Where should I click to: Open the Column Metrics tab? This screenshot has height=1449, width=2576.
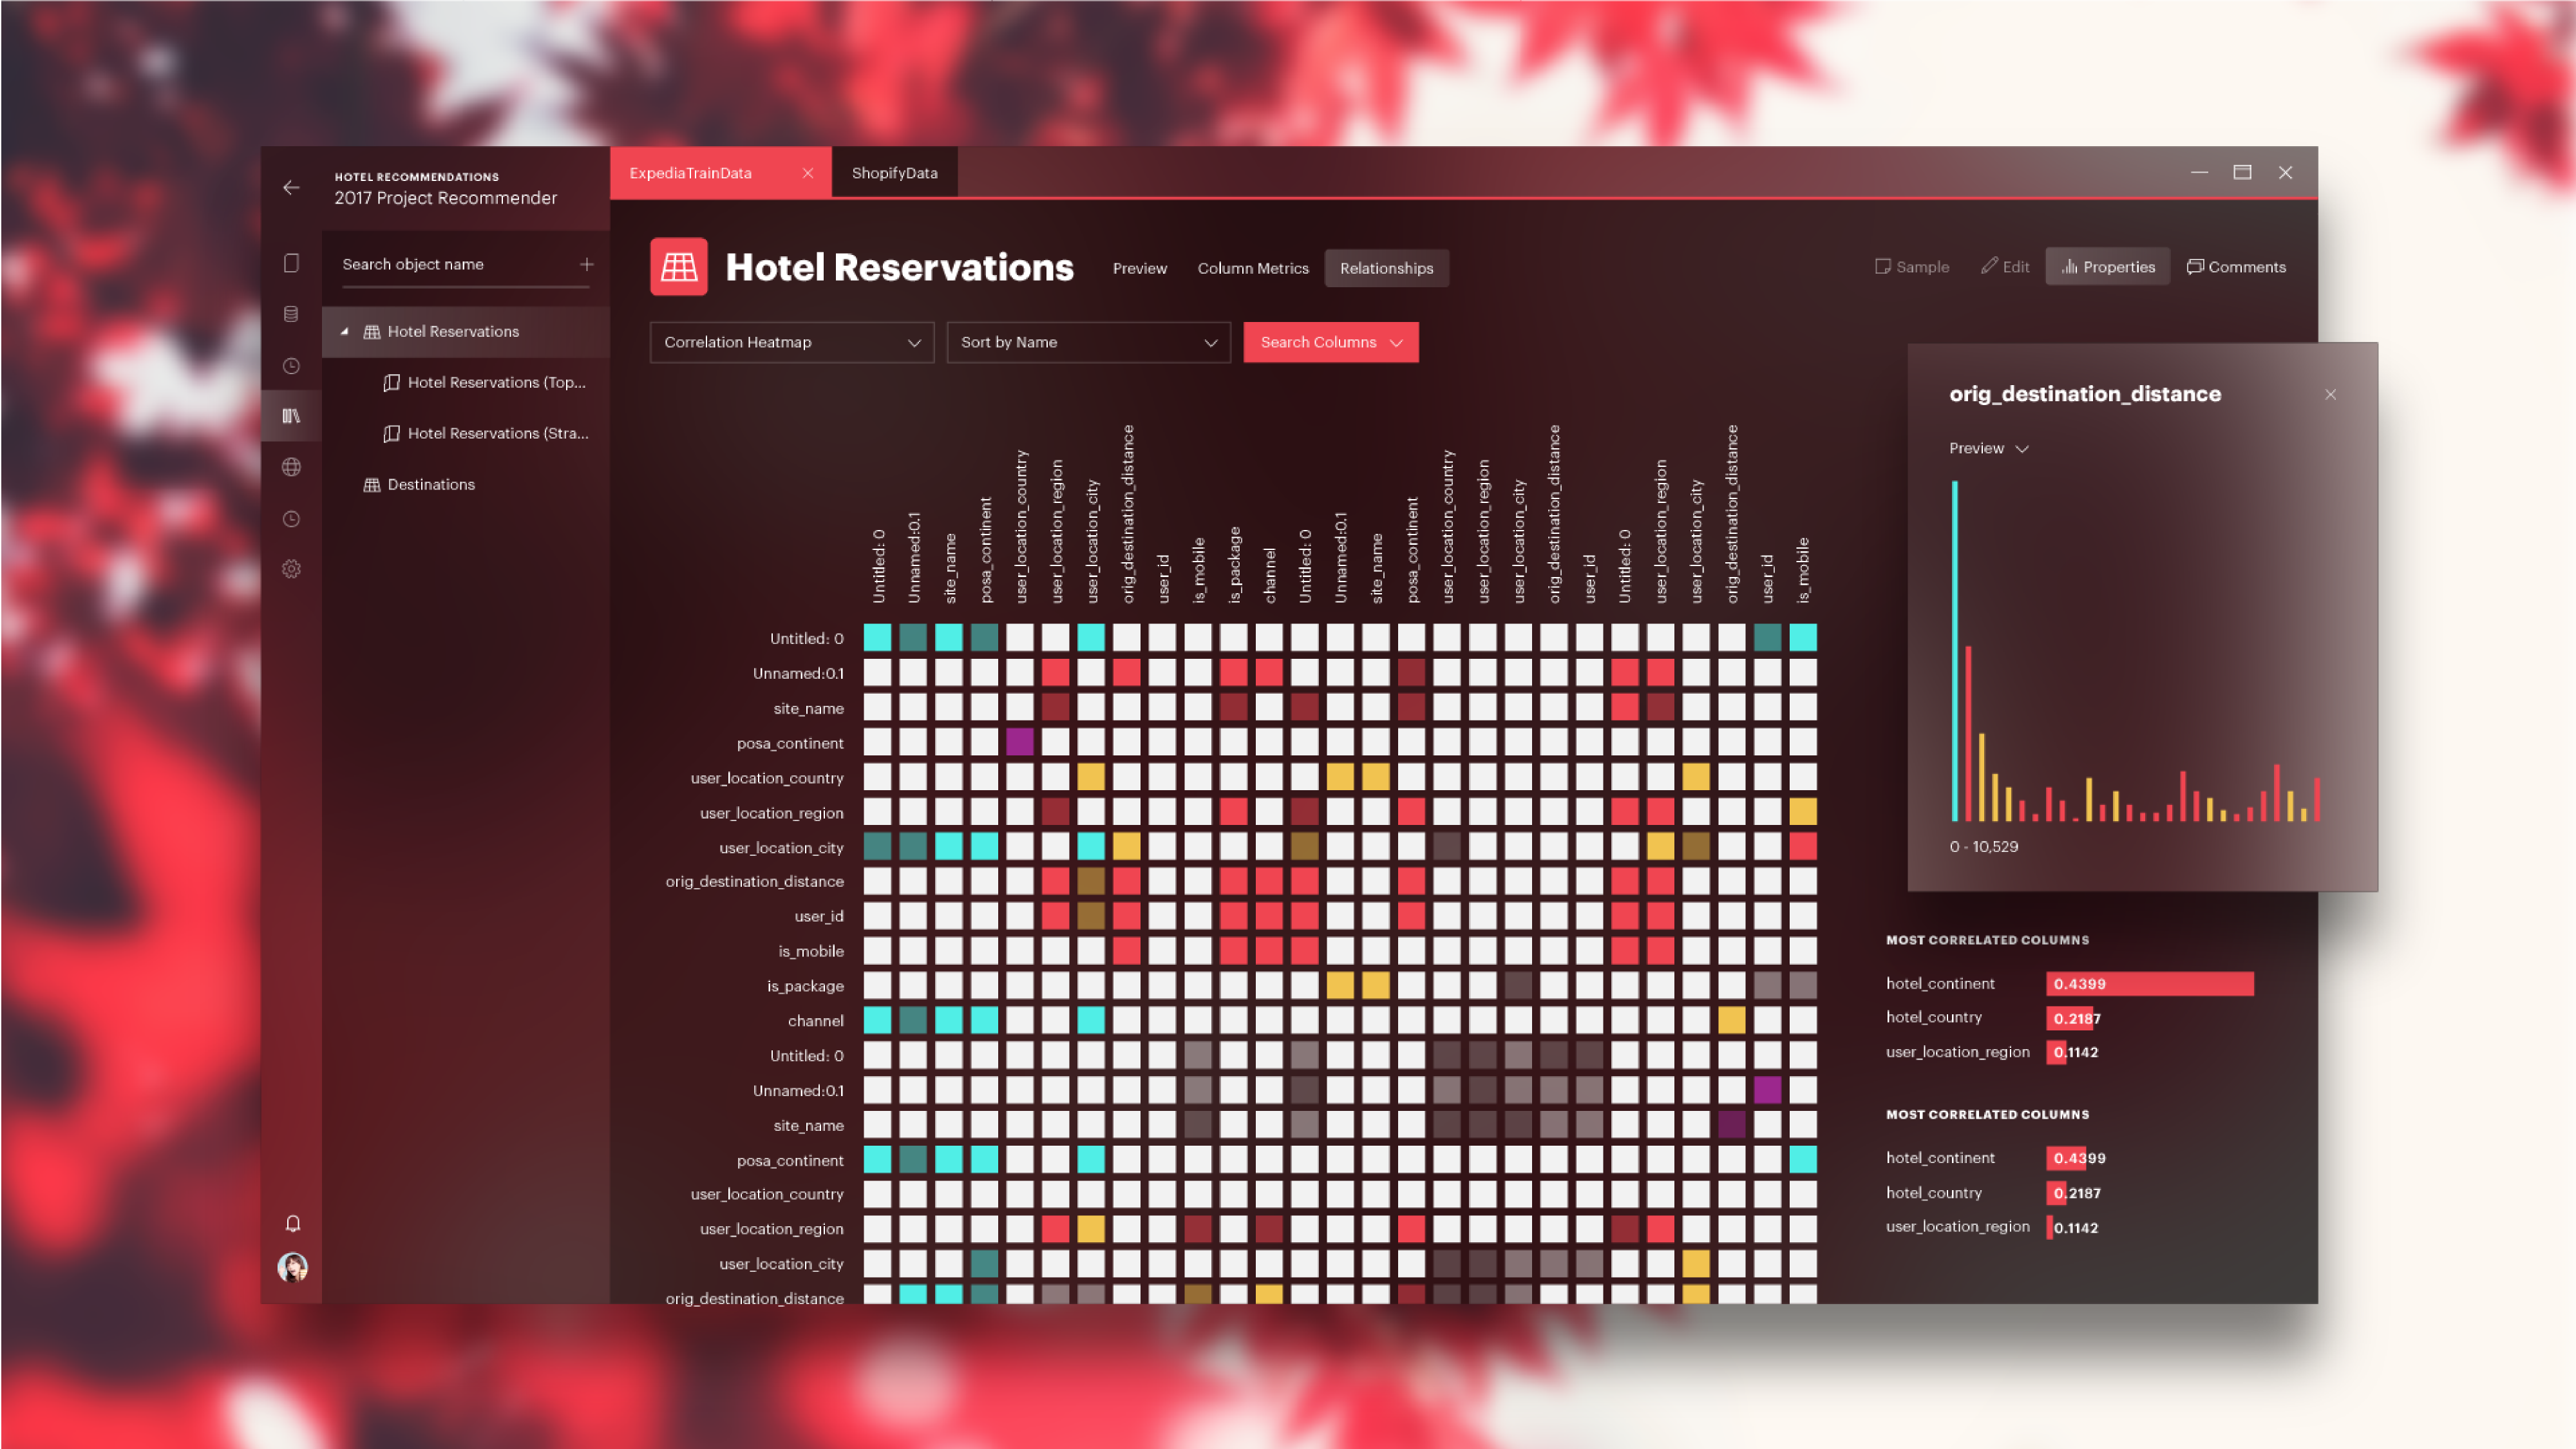(1253, 268)
